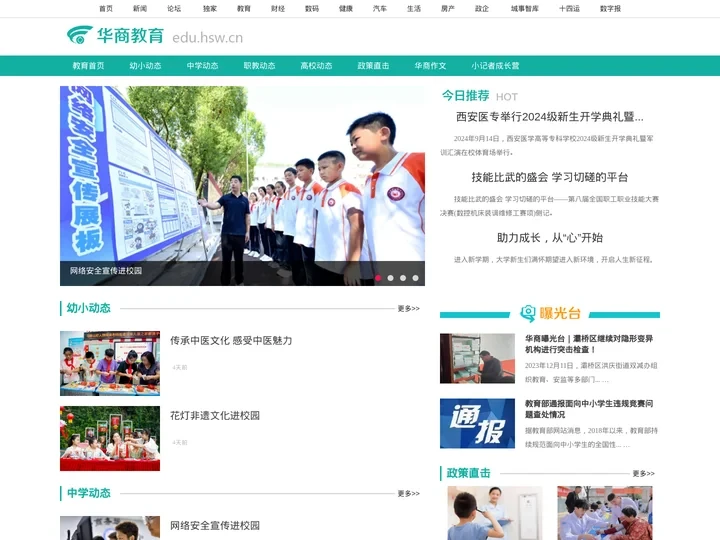Open 房产 in top navigation

click(x=448, y=9)
